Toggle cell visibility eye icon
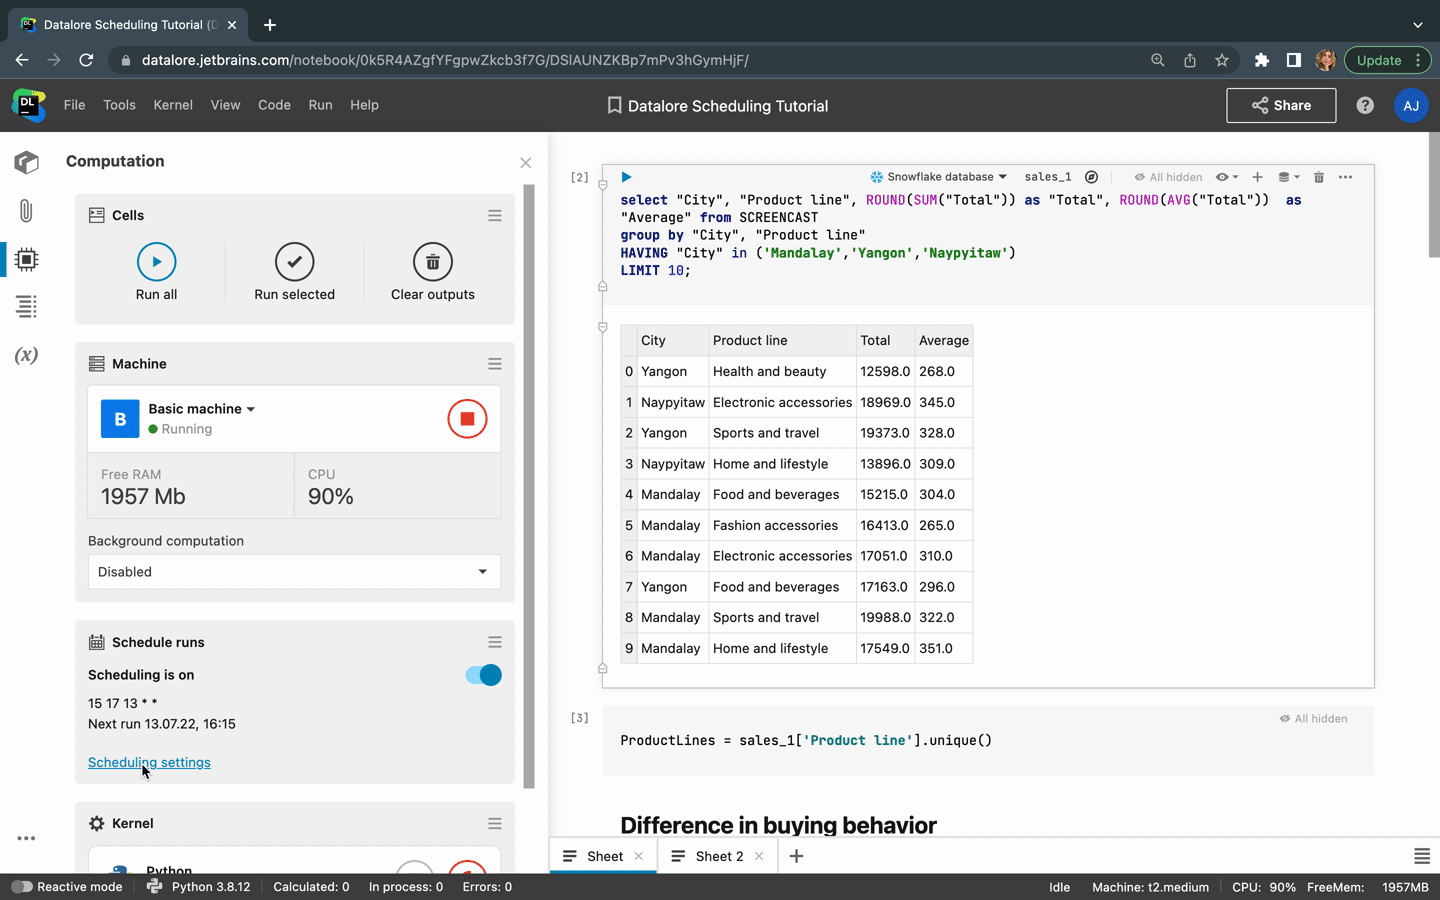 [1225, 177]
